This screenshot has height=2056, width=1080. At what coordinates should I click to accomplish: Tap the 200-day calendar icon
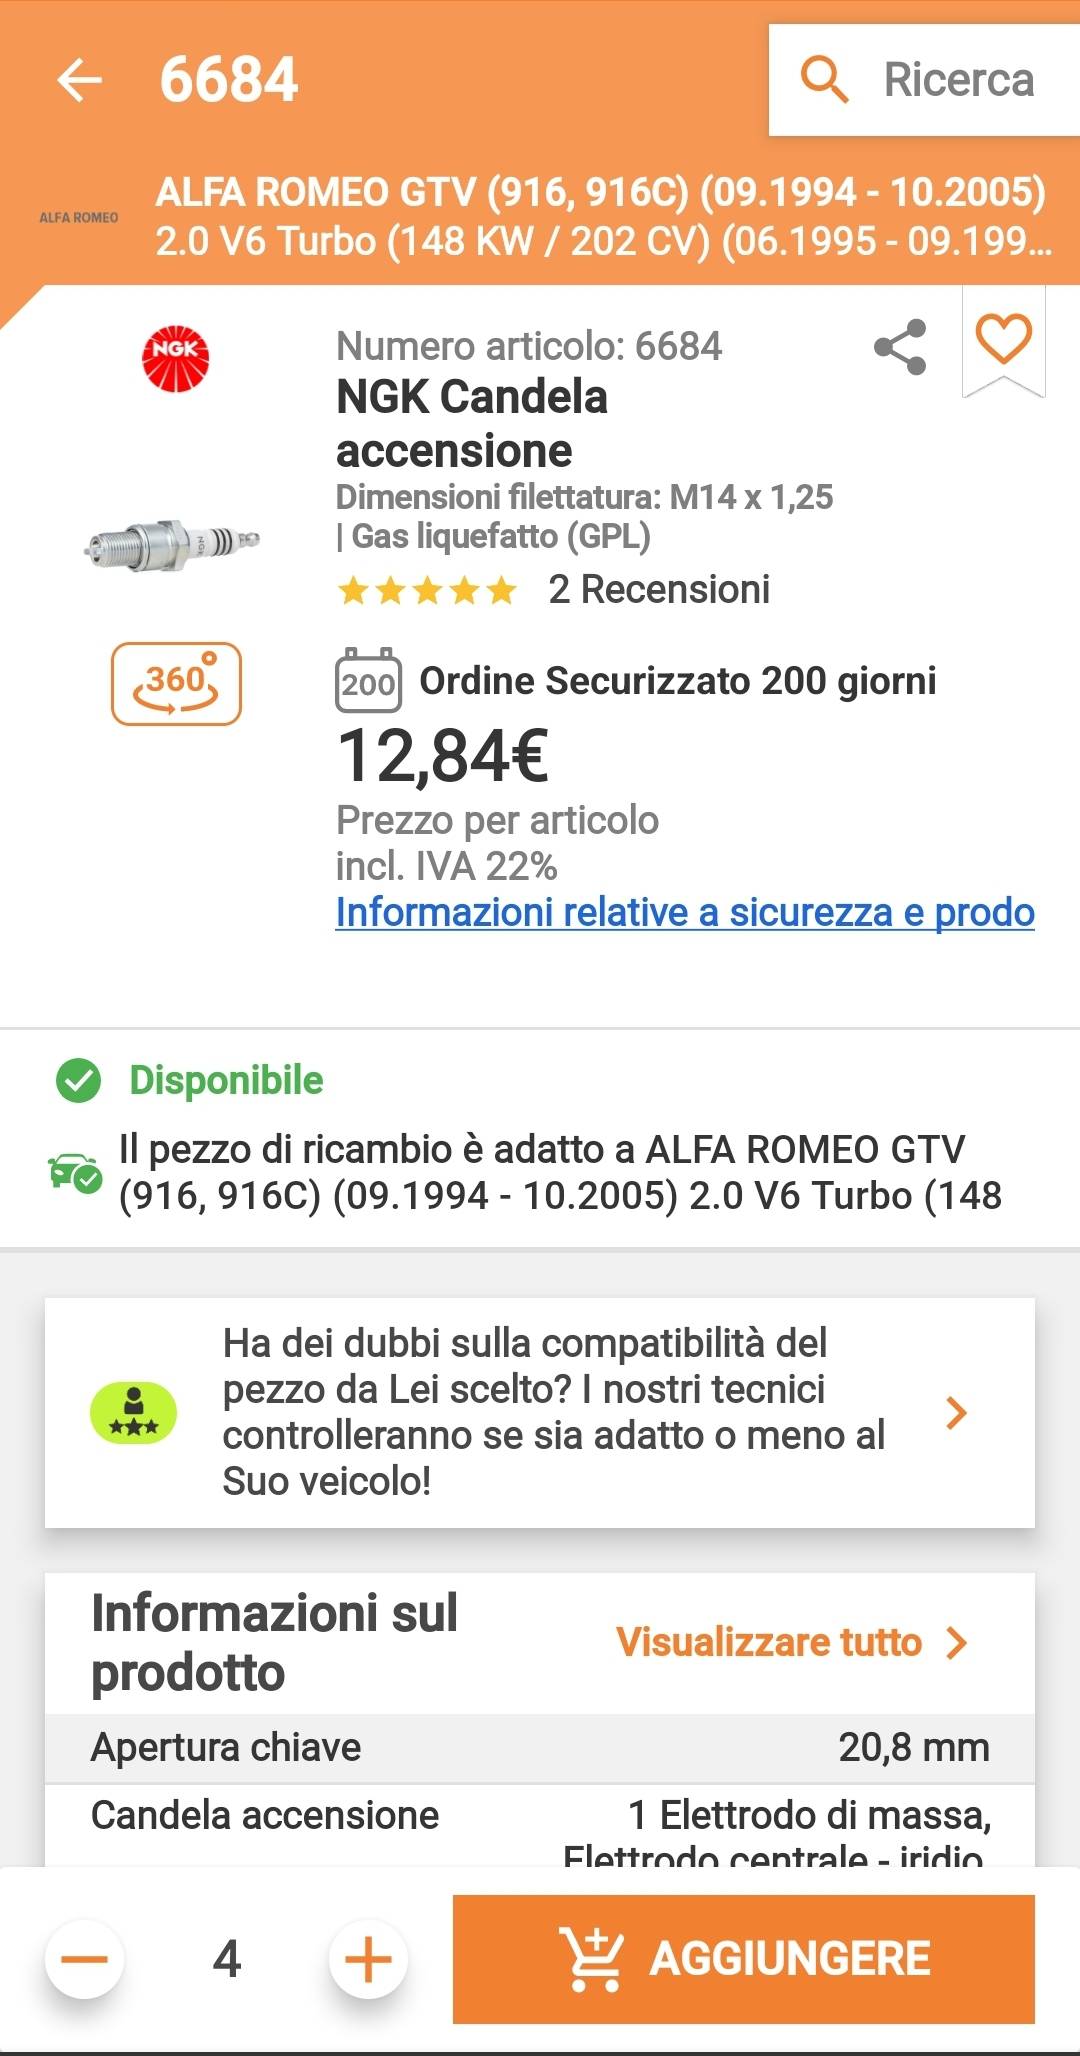[x=368, y=681]
